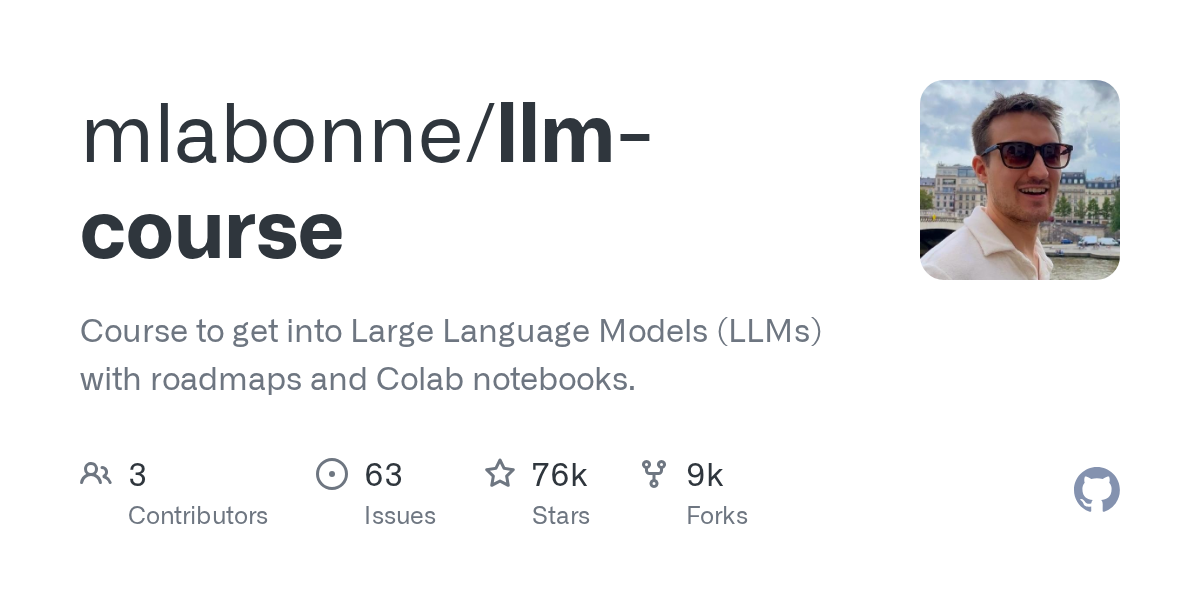Image resolution: width=1200 pixels, height=600 pixels.
Task: Select the issues count '63'
Action: click(x=383, y=475)
